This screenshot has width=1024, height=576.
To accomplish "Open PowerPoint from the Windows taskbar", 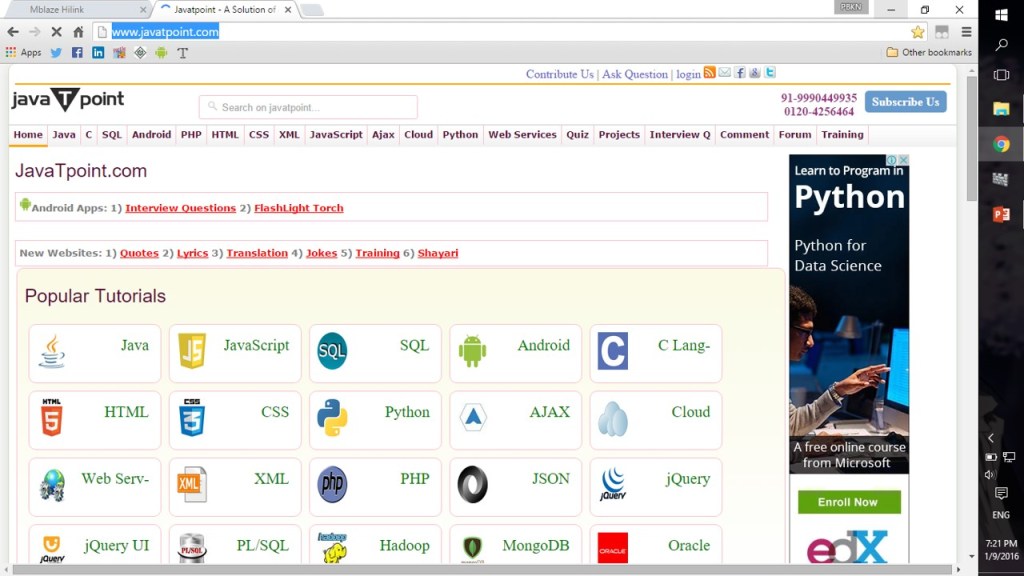I will (1001, 214).
